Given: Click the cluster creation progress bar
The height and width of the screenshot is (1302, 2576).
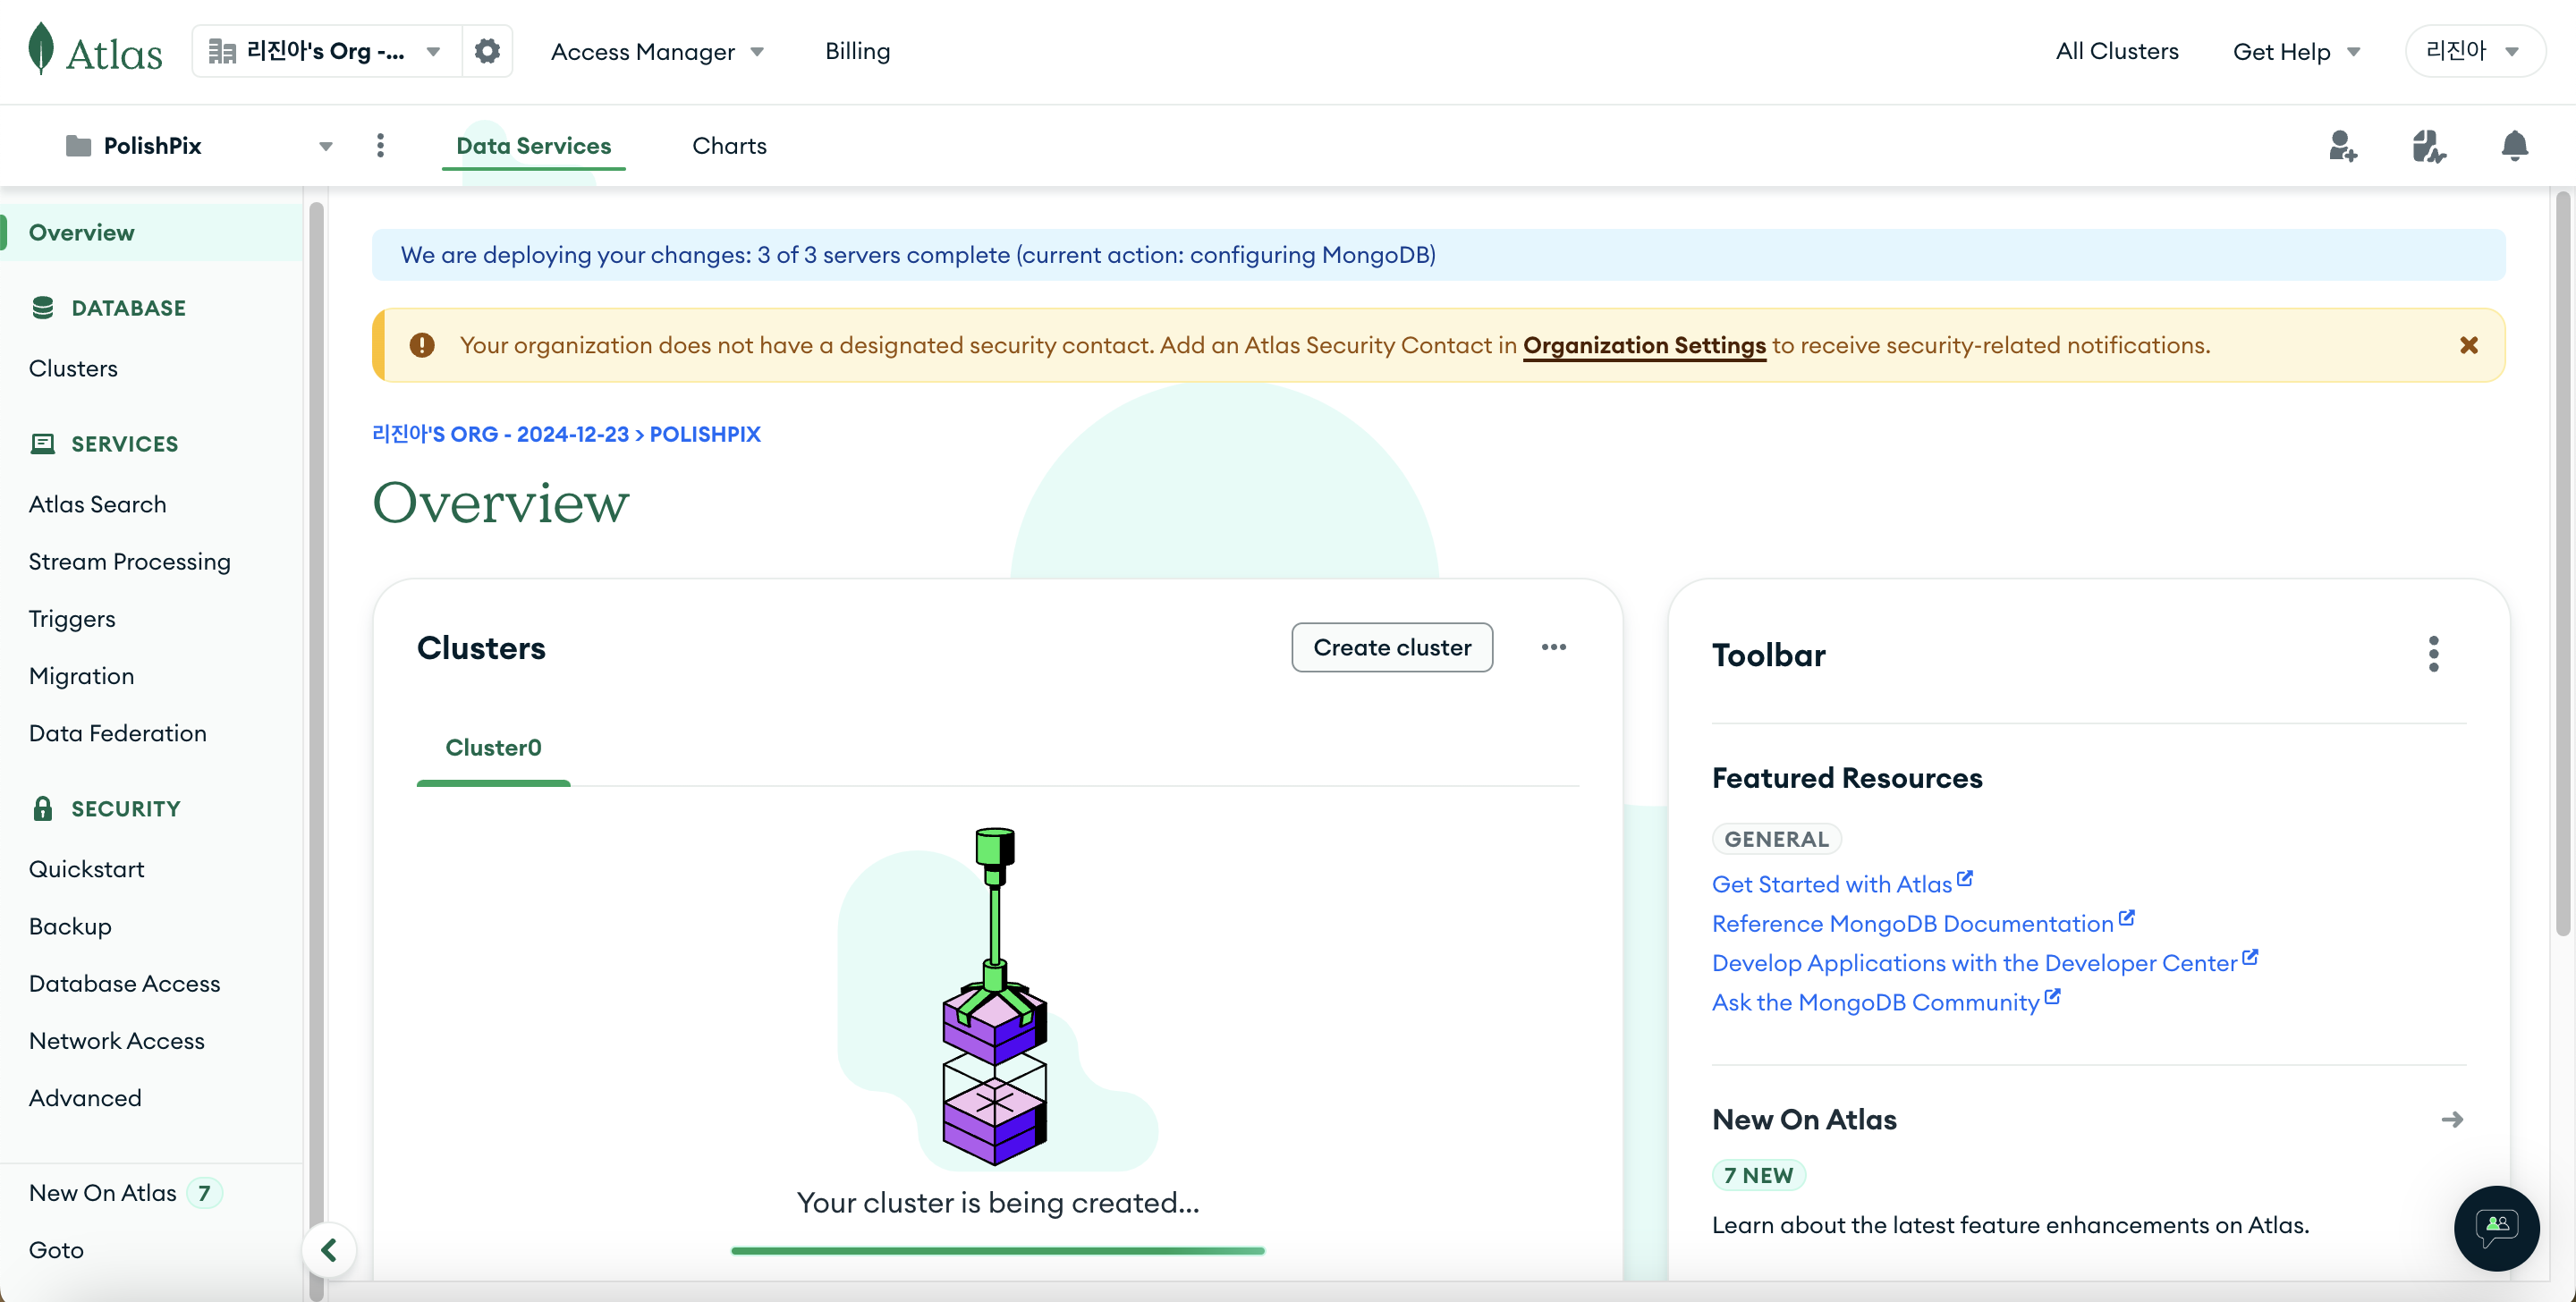Looking at the screenshot, I should coord(997,1250).
